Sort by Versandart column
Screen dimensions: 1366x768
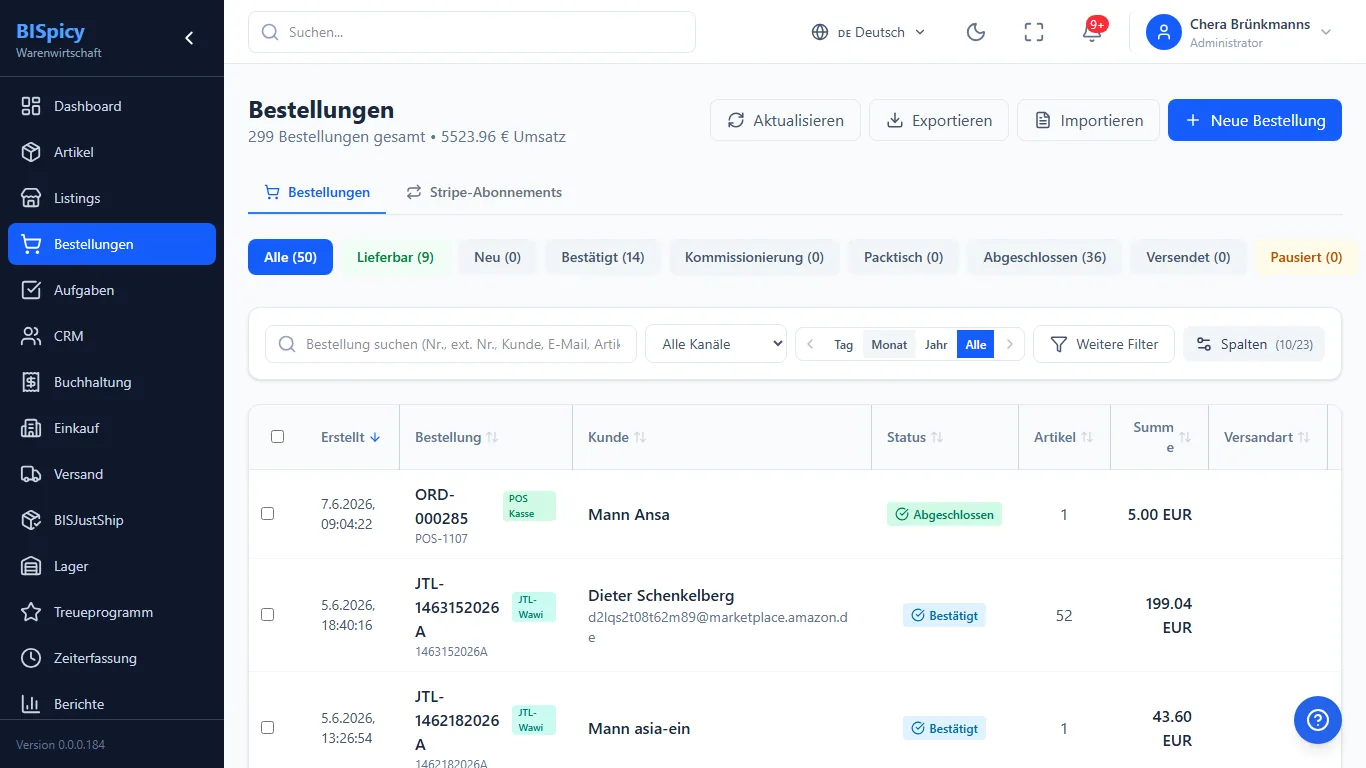(1267, 437)
